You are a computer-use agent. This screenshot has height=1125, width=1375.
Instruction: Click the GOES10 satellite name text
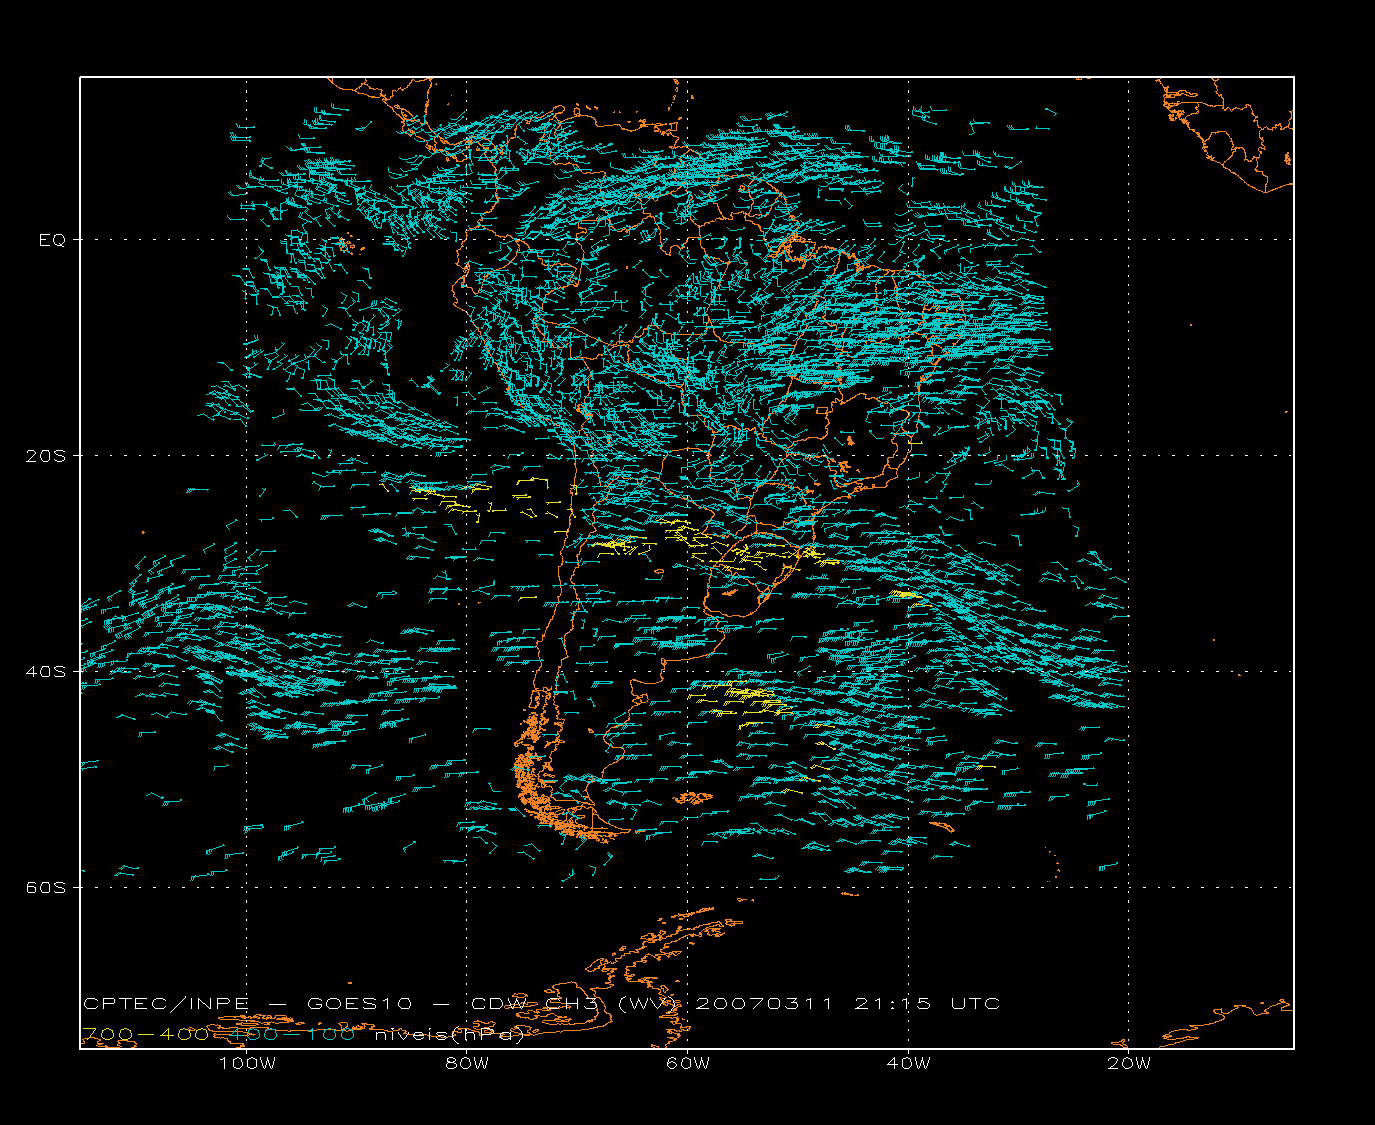click(358, 1003)
